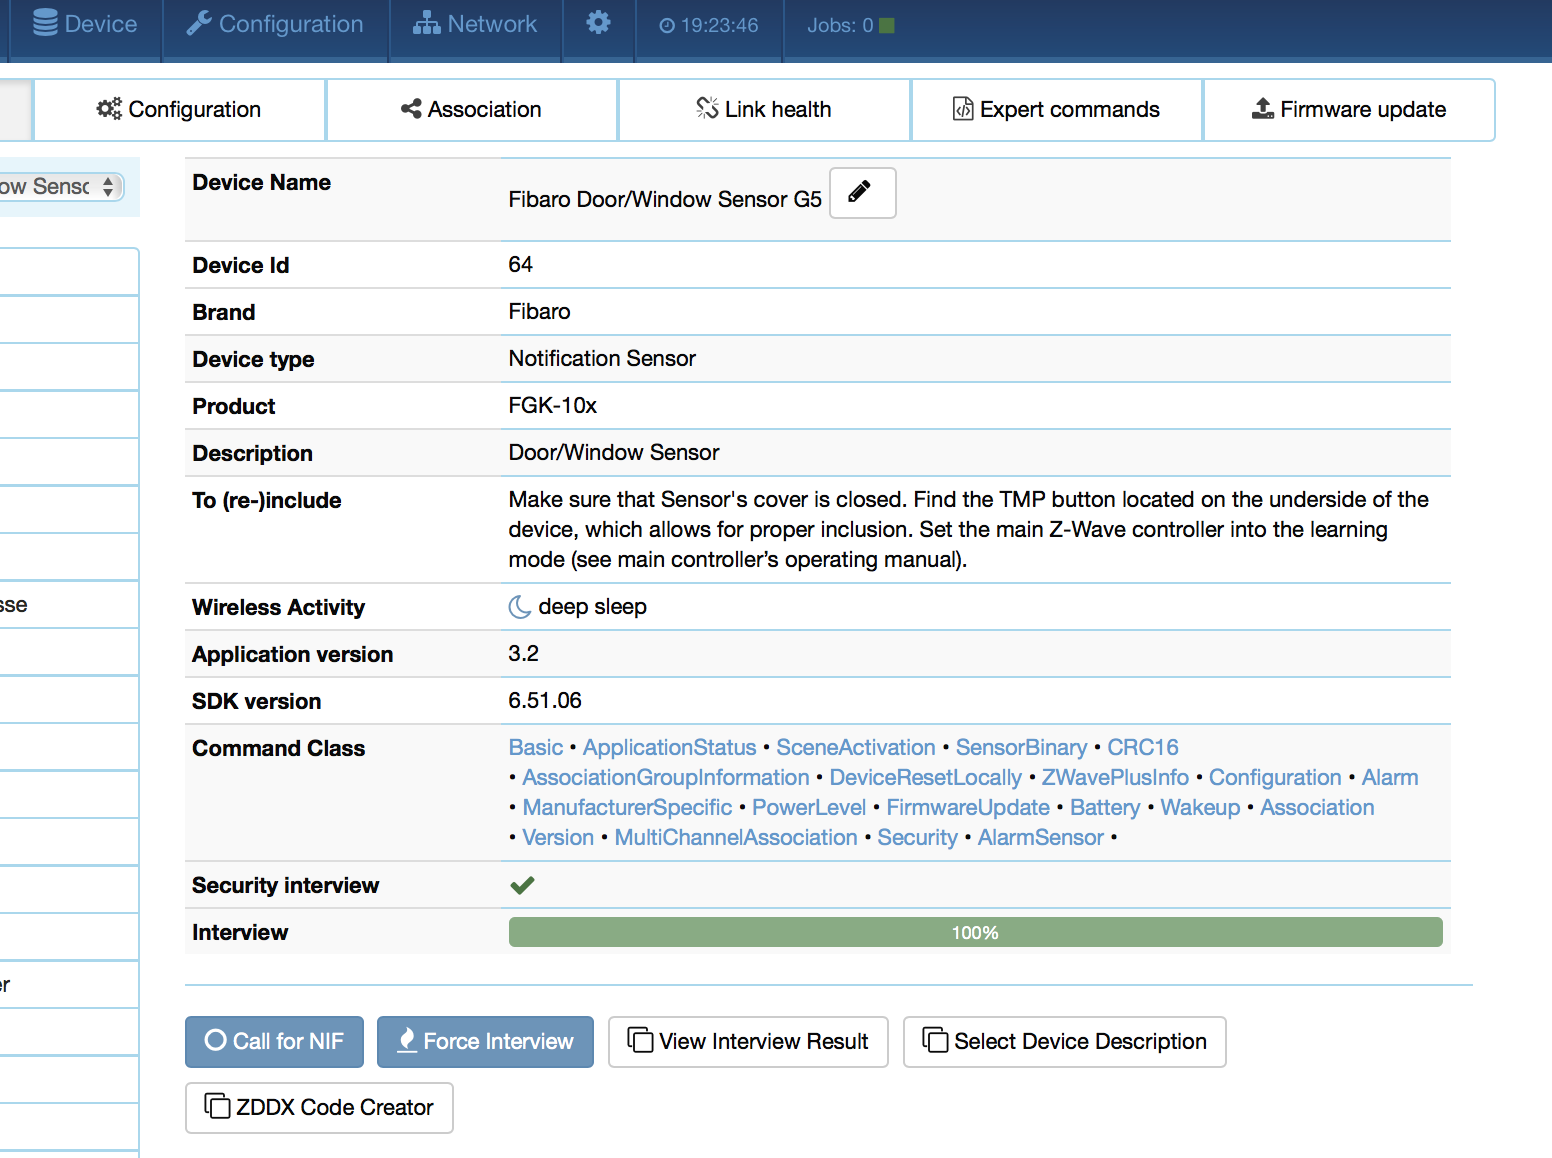Click the security interview green checkmark
This screenshot has height=1158, width=1552.
[x=522, y=885]
